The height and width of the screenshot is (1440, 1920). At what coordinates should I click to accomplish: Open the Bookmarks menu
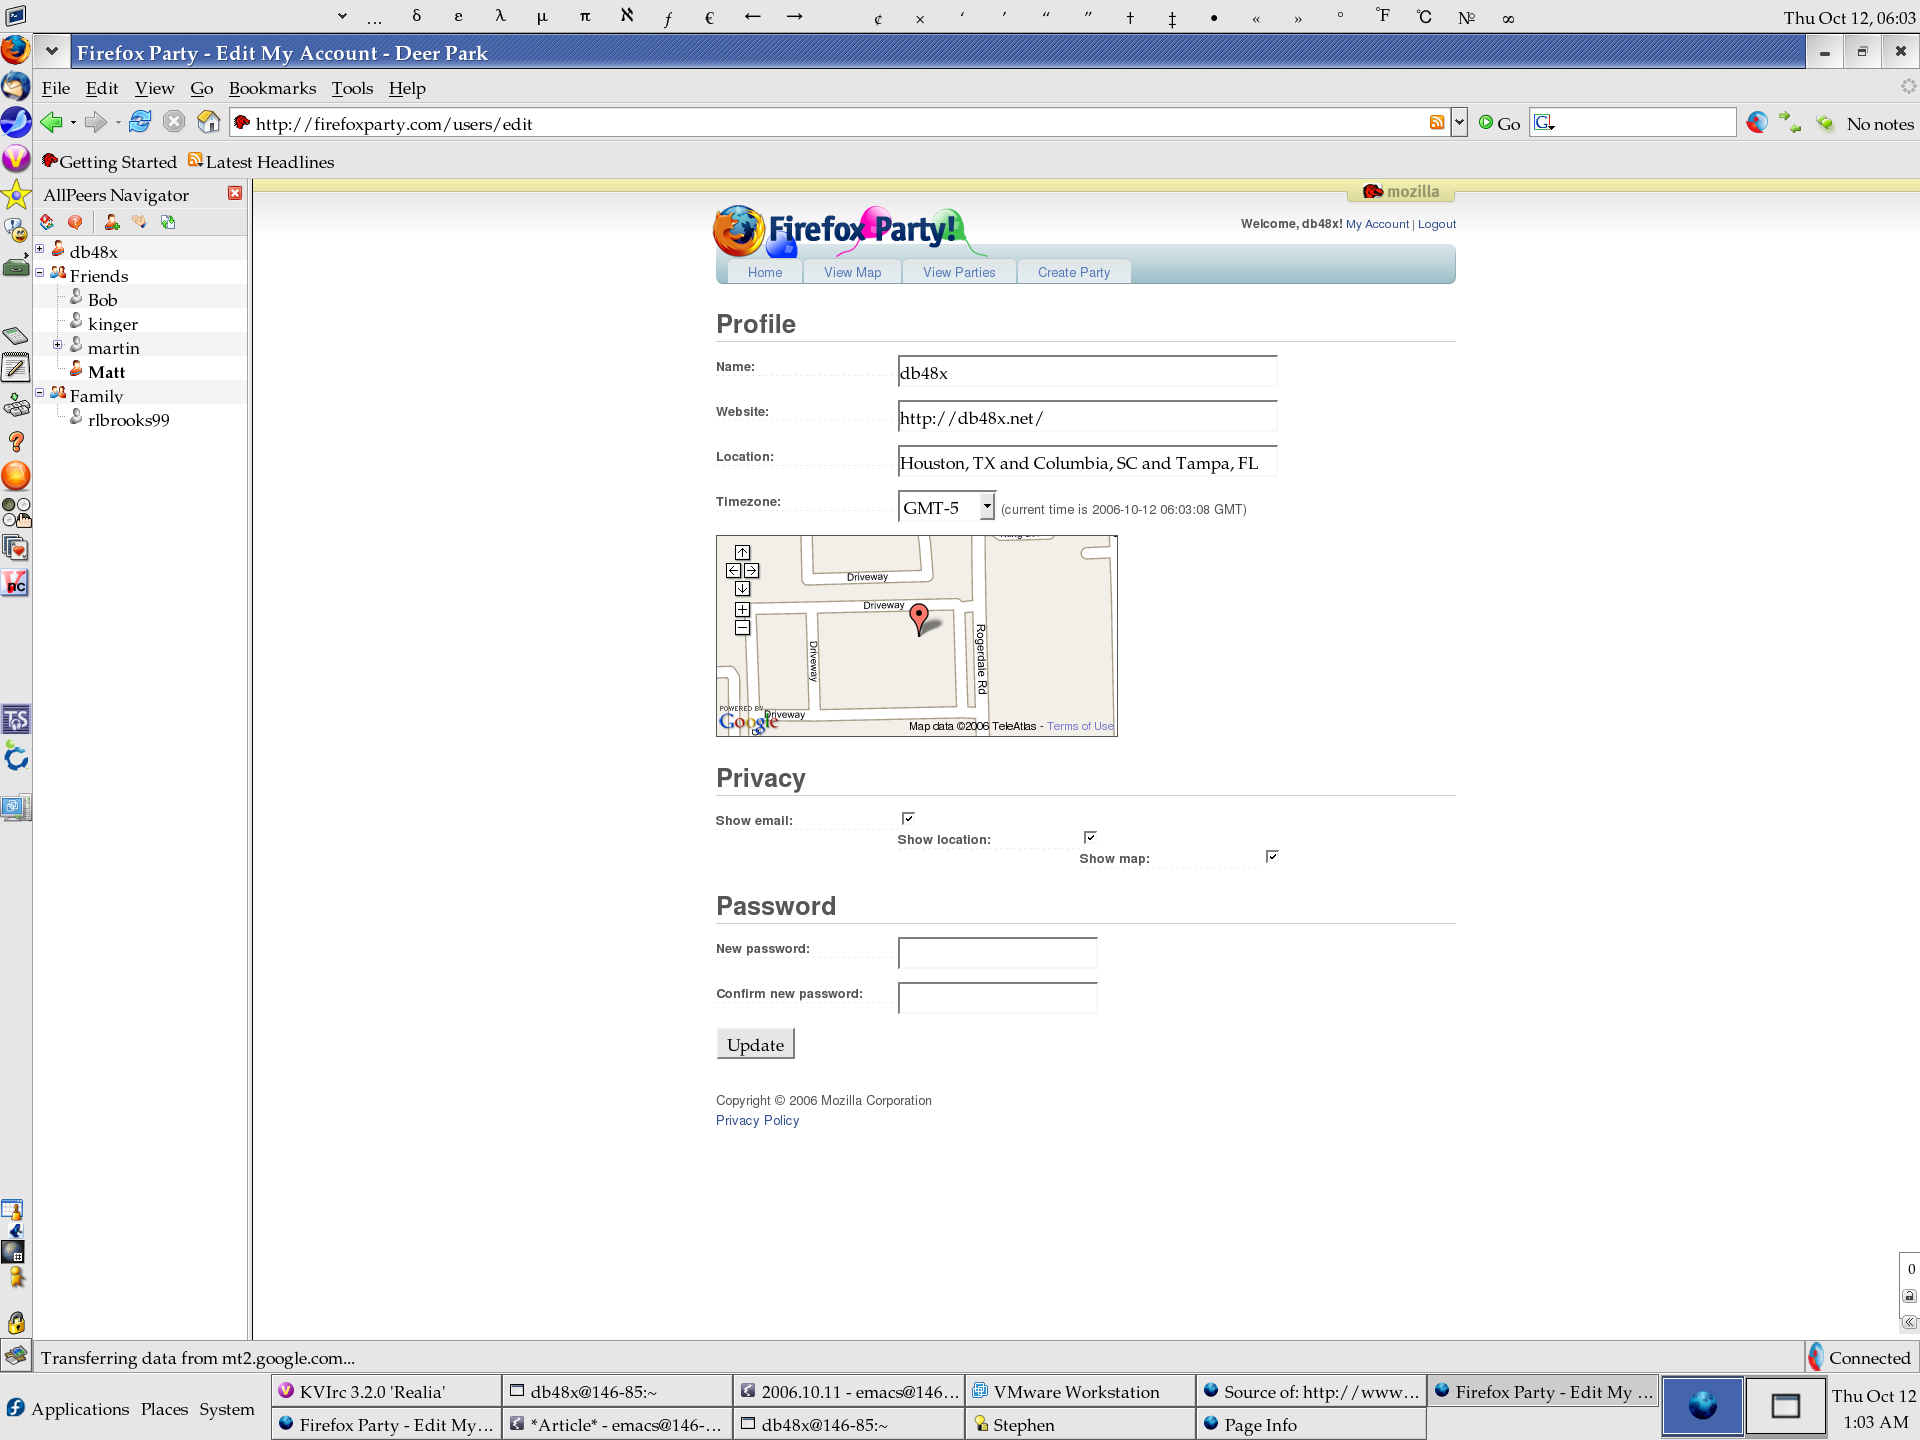tap(272, 88)
